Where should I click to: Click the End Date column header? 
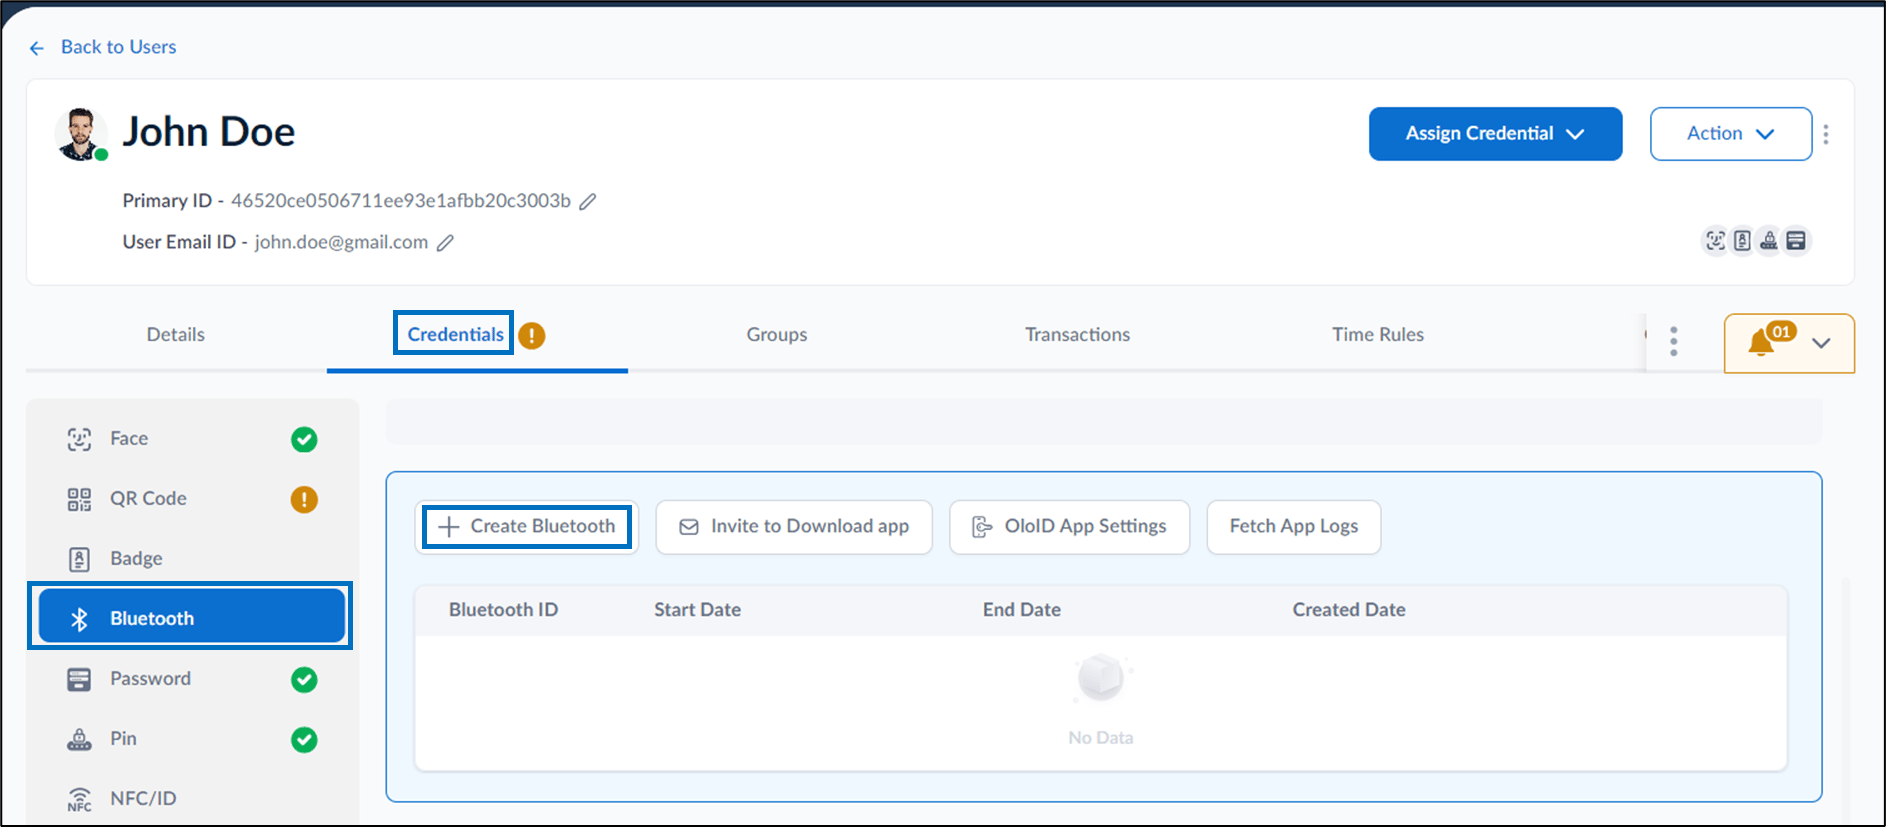[1021, 610]
